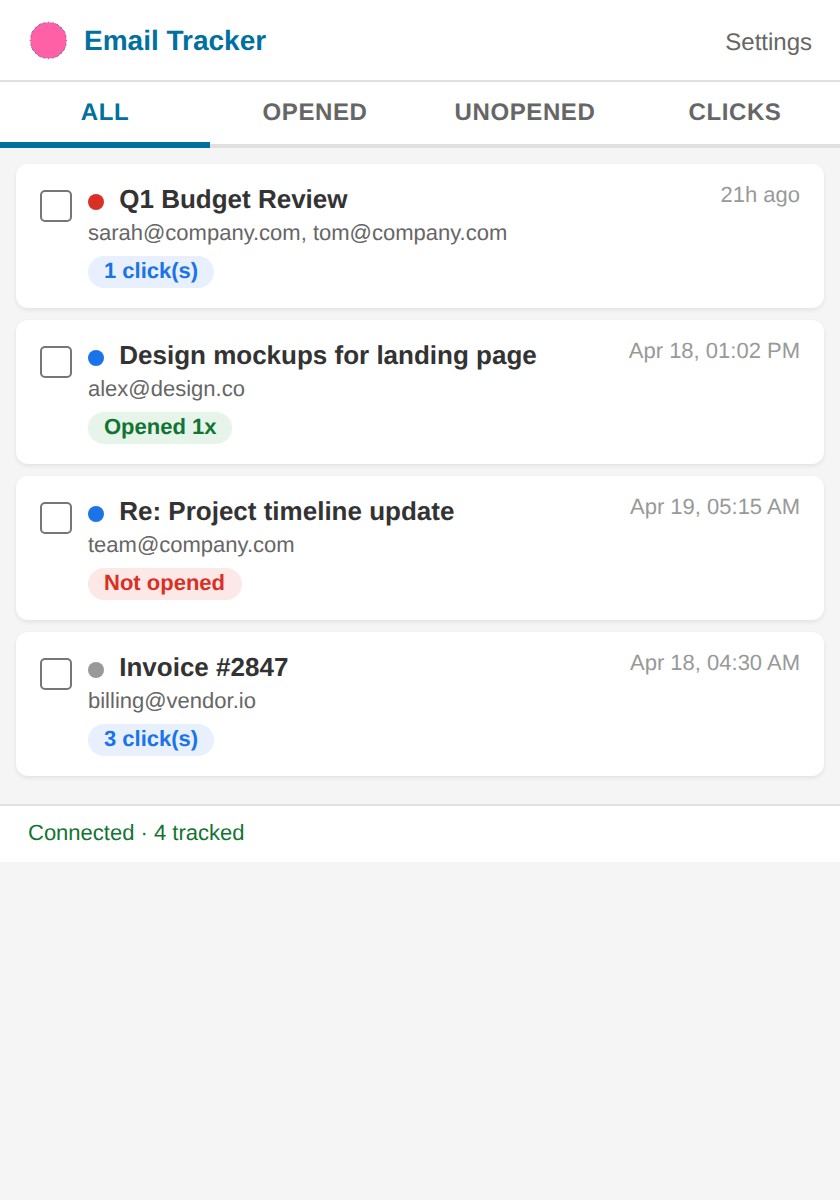Switch to the OPENED tab
The width and height of the screenshot is (840, 1200).
[314, 112]
